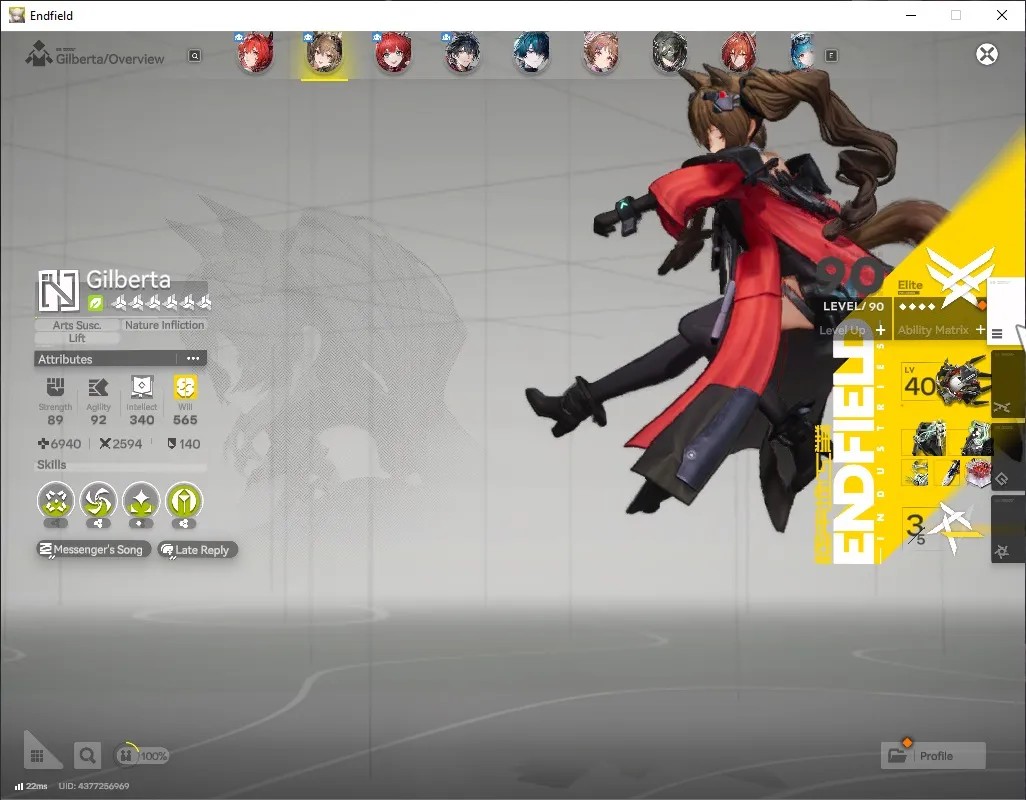This screenshot has width=1026, height=800.
Task: Click the UID 4377256969 text
Action: pyautogui.click(x=94, y=786)
